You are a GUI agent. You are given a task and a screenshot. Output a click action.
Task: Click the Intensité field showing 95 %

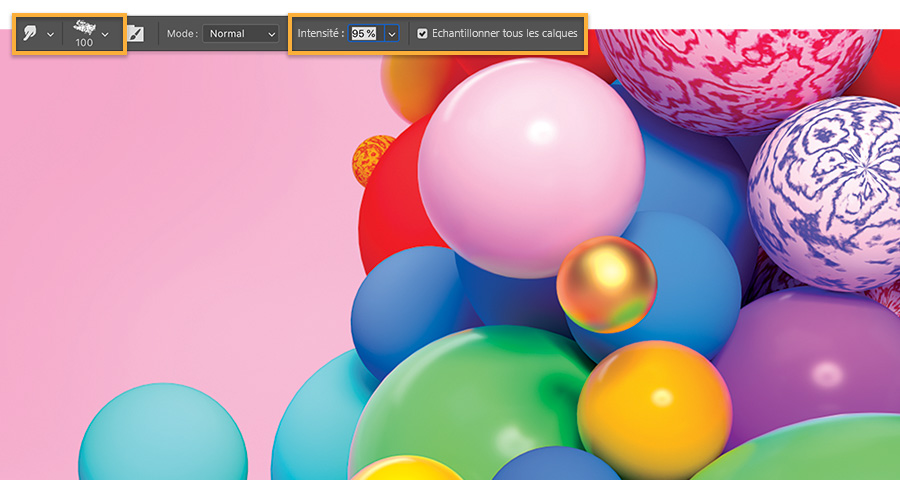366,34
